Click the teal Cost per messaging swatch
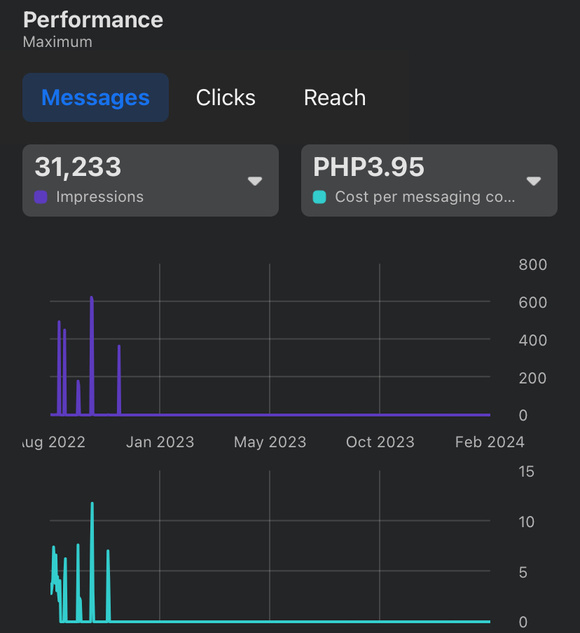 (319, 197)
